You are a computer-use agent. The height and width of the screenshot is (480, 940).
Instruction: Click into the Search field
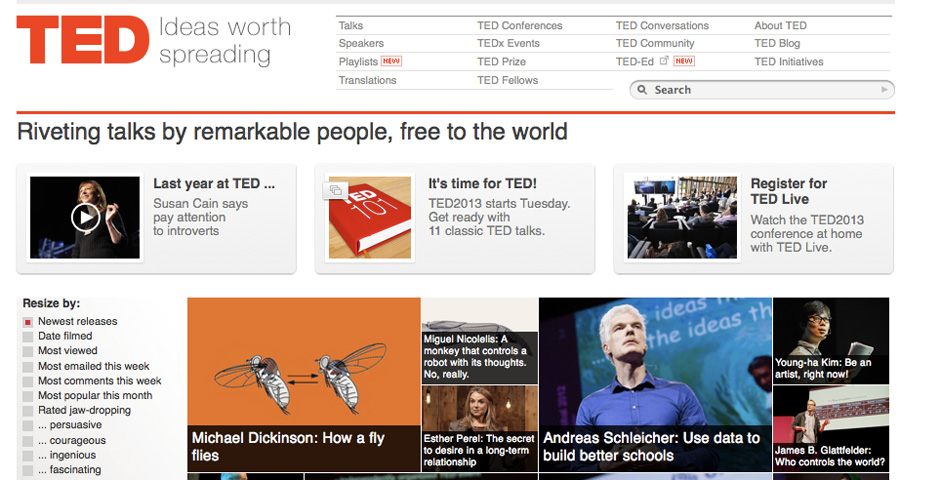tap(762, 90)
